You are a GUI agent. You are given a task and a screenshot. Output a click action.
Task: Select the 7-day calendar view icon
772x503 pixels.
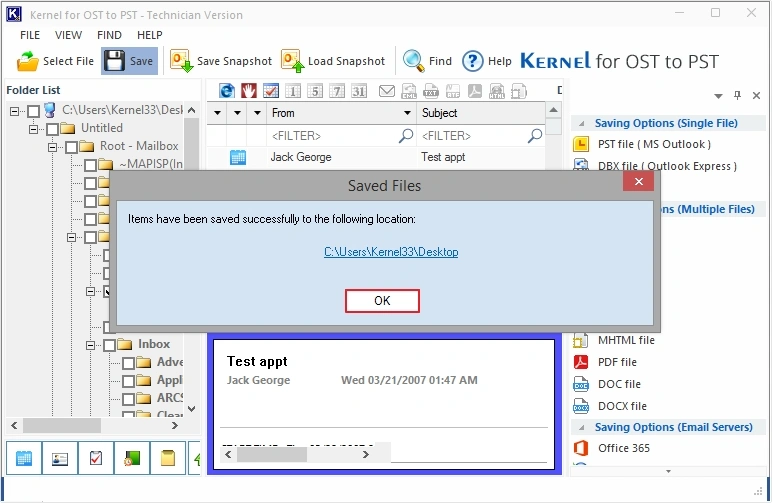[x=337, y=91]
